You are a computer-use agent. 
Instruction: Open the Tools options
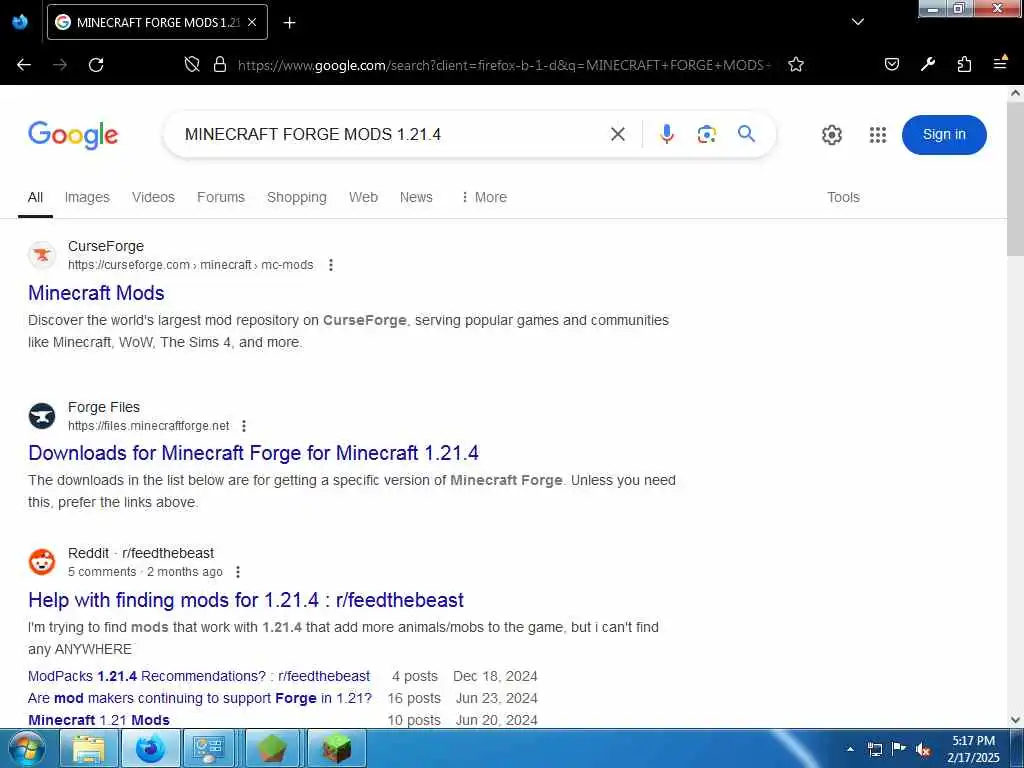[x=843, y=197]
